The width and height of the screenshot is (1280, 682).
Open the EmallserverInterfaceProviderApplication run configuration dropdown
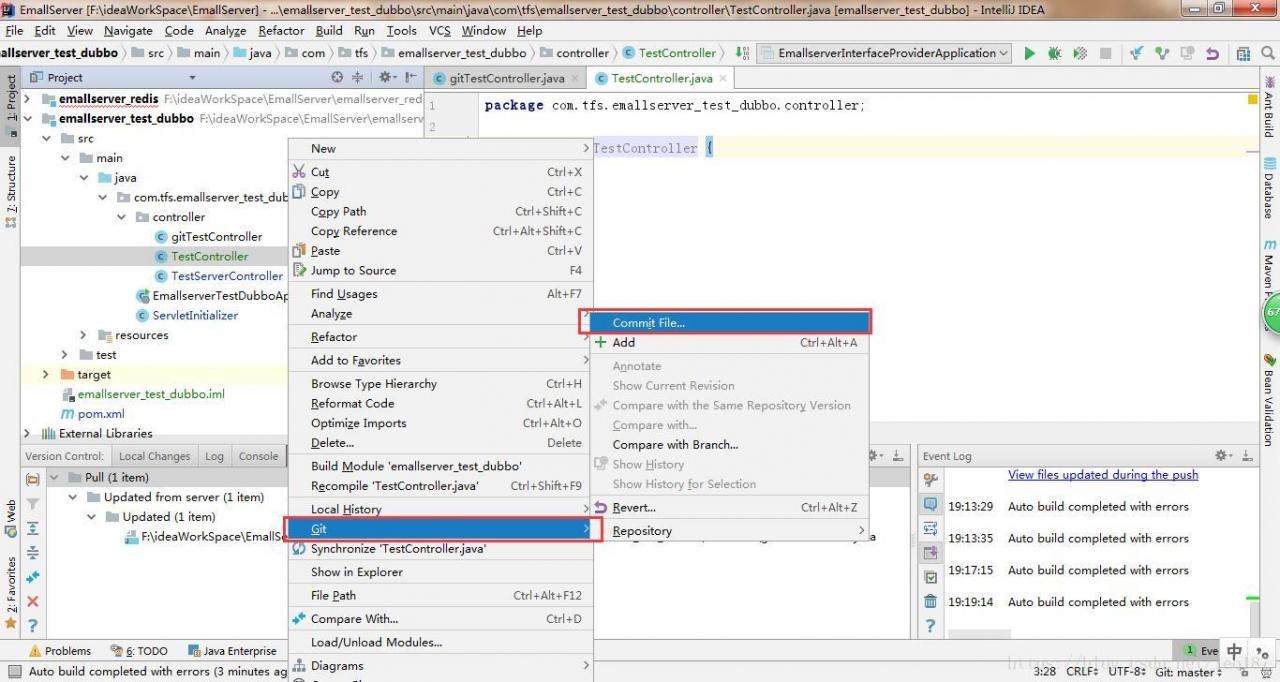pyautogui.click(x=885, y=54)
